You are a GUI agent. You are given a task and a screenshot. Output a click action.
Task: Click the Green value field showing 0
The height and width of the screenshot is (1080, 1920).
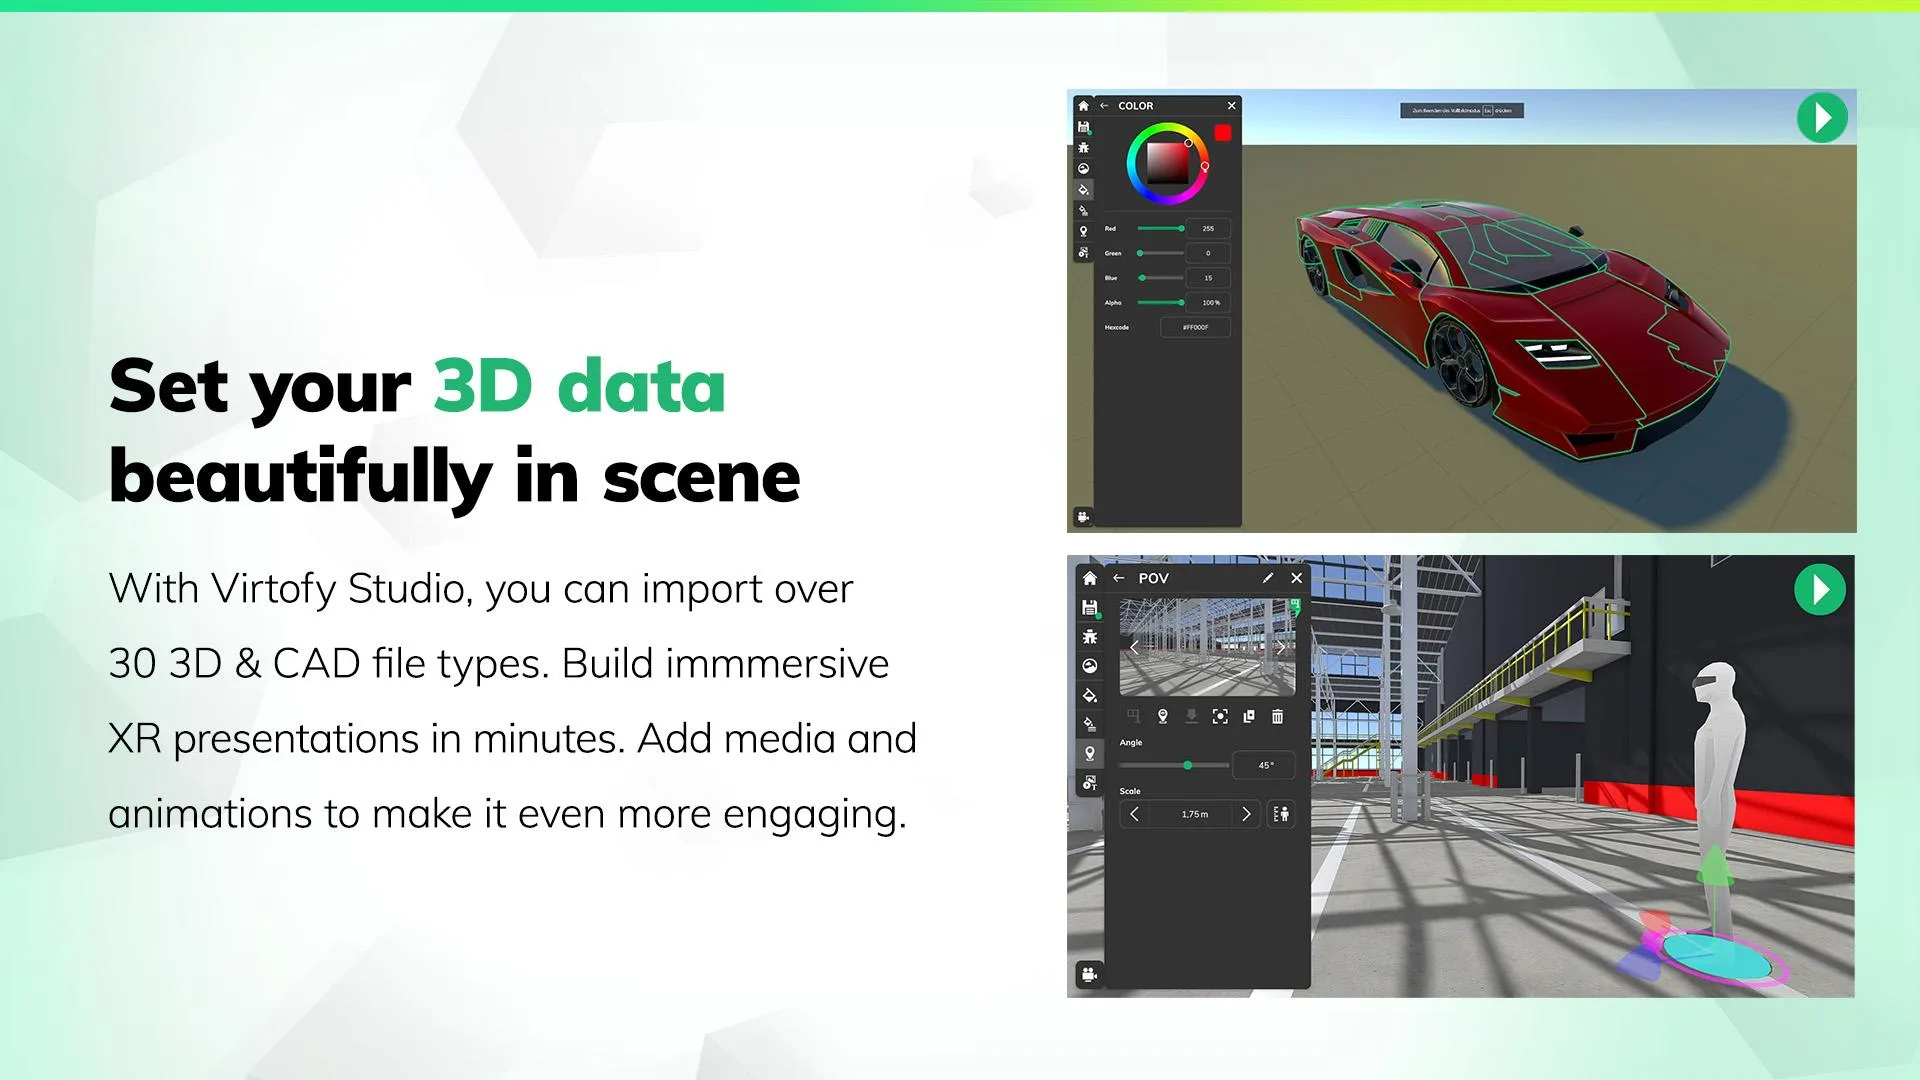click(x=1208, y=253)
